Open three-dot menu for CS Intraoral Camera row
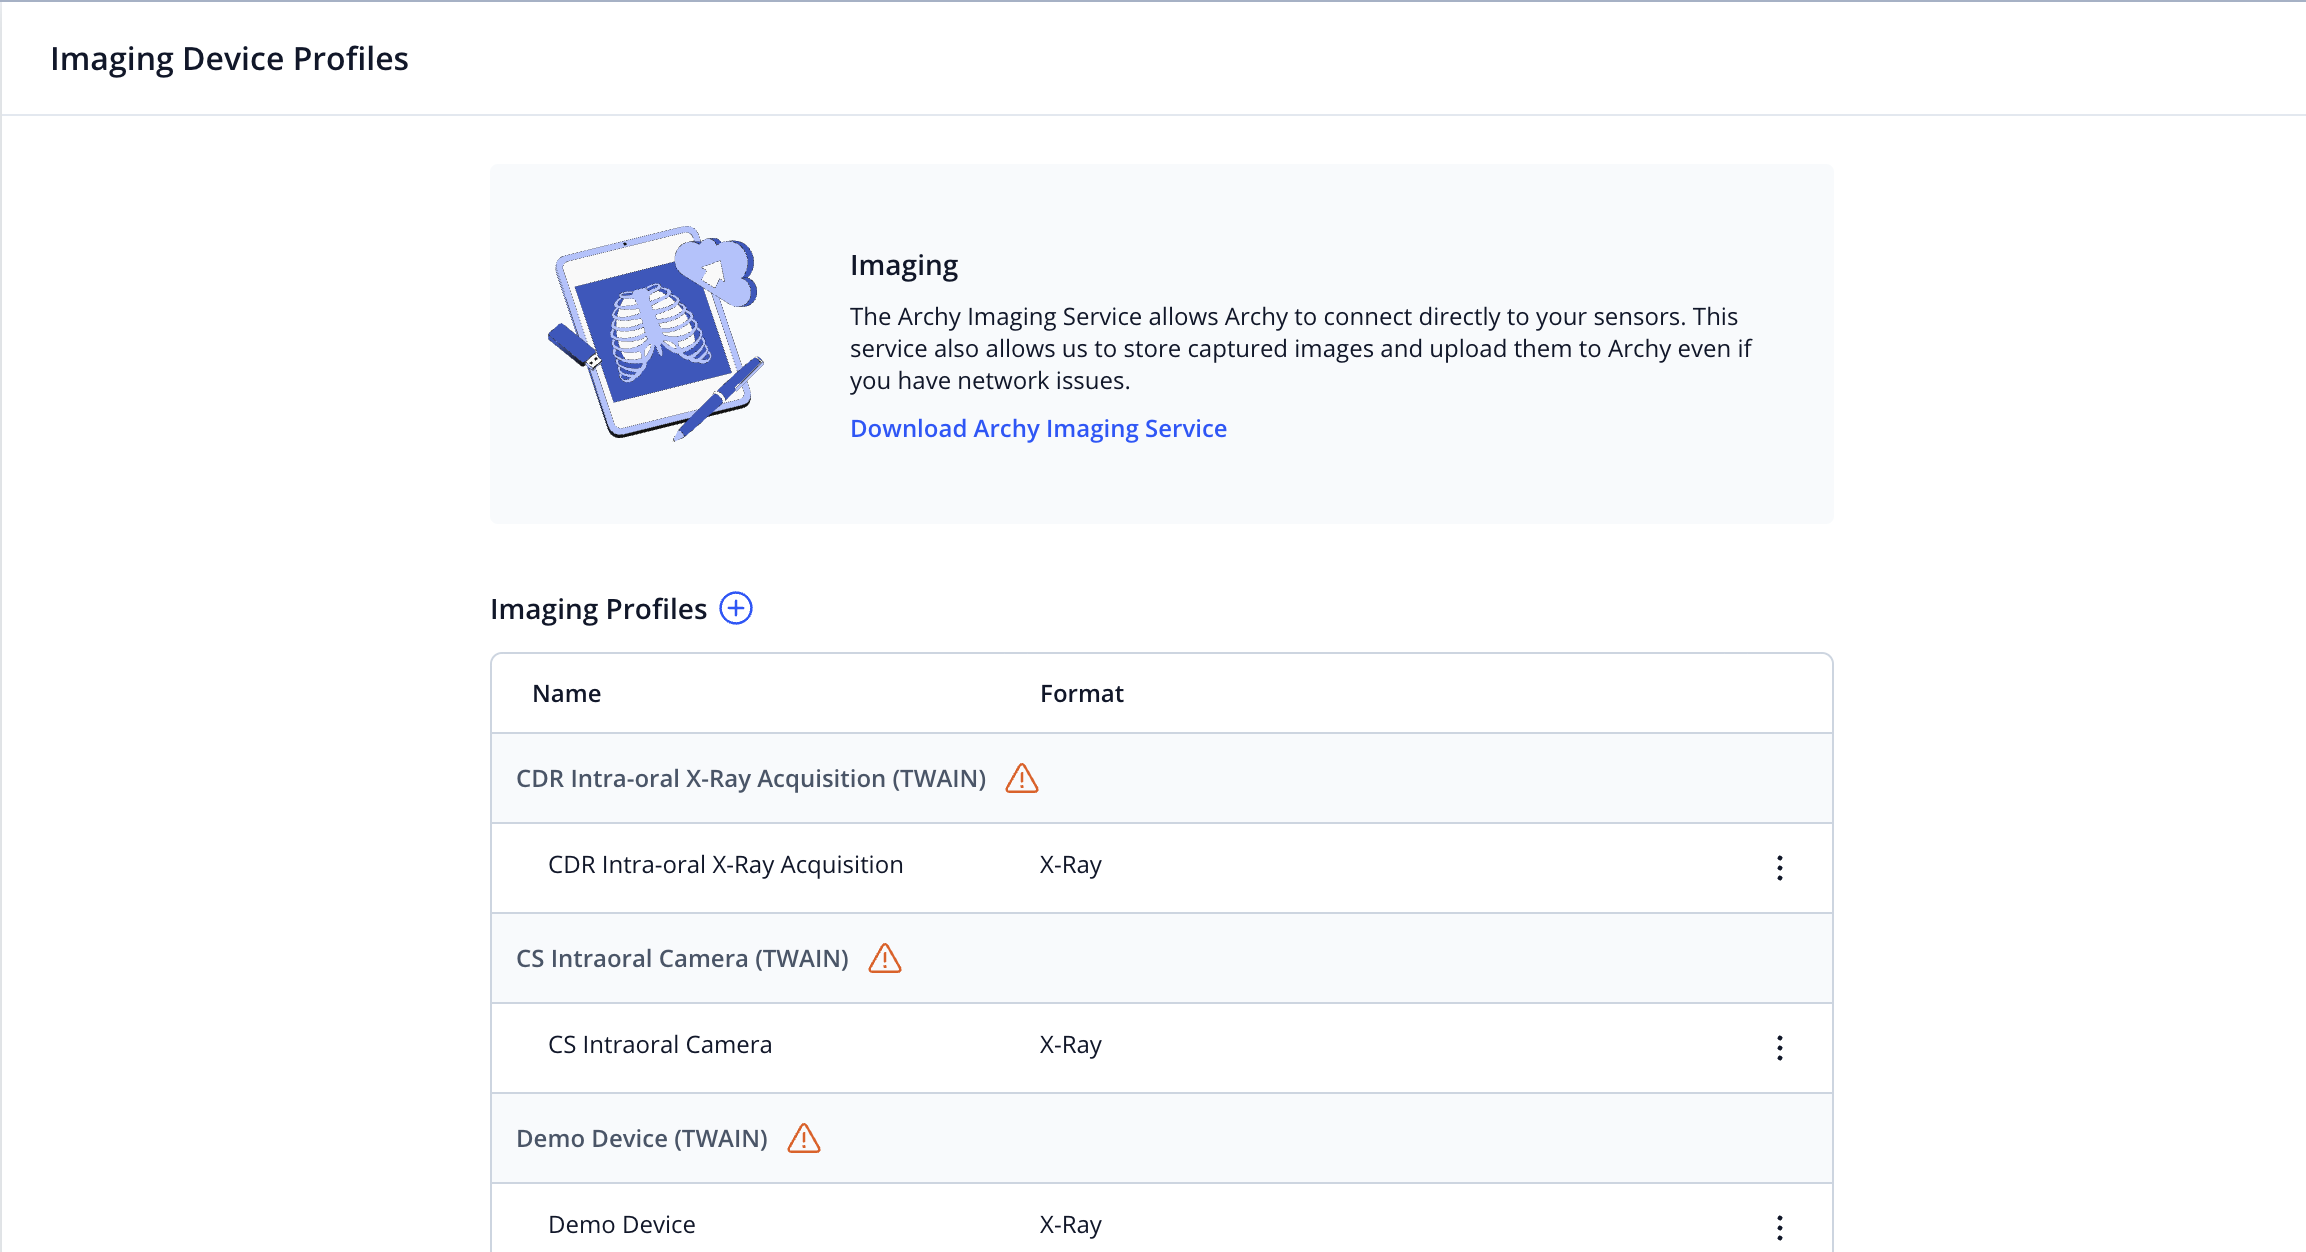The width and height of the screenshot is (2306, 1252). tap(1779, 1047)
